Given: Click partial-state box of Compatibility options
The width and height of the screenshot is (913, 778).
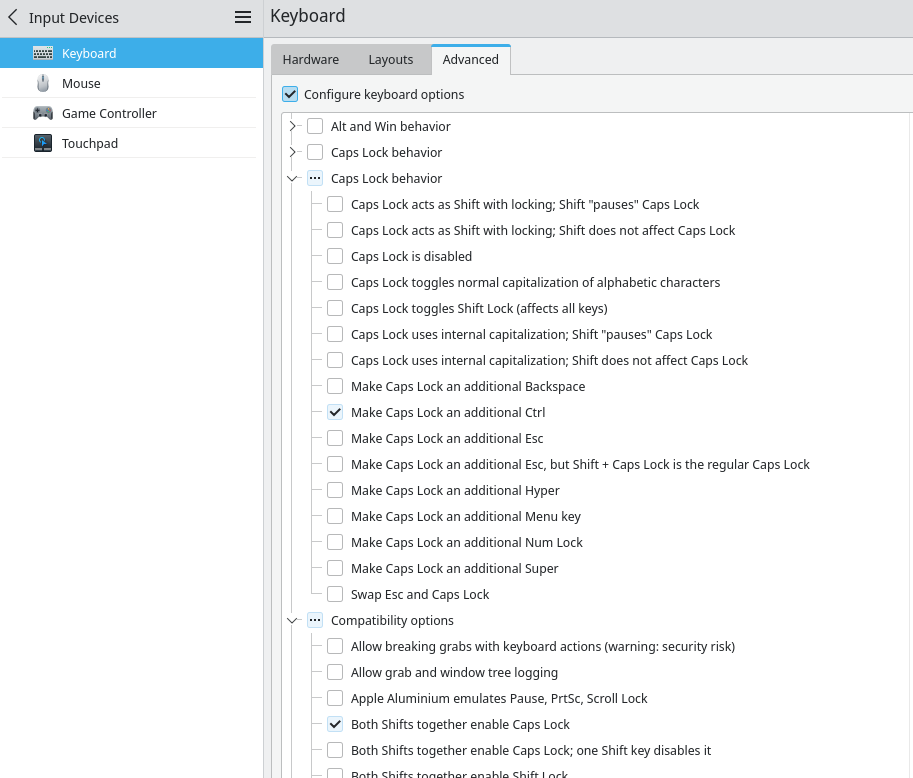Looking at the screenshot, I should pos(315,620).
